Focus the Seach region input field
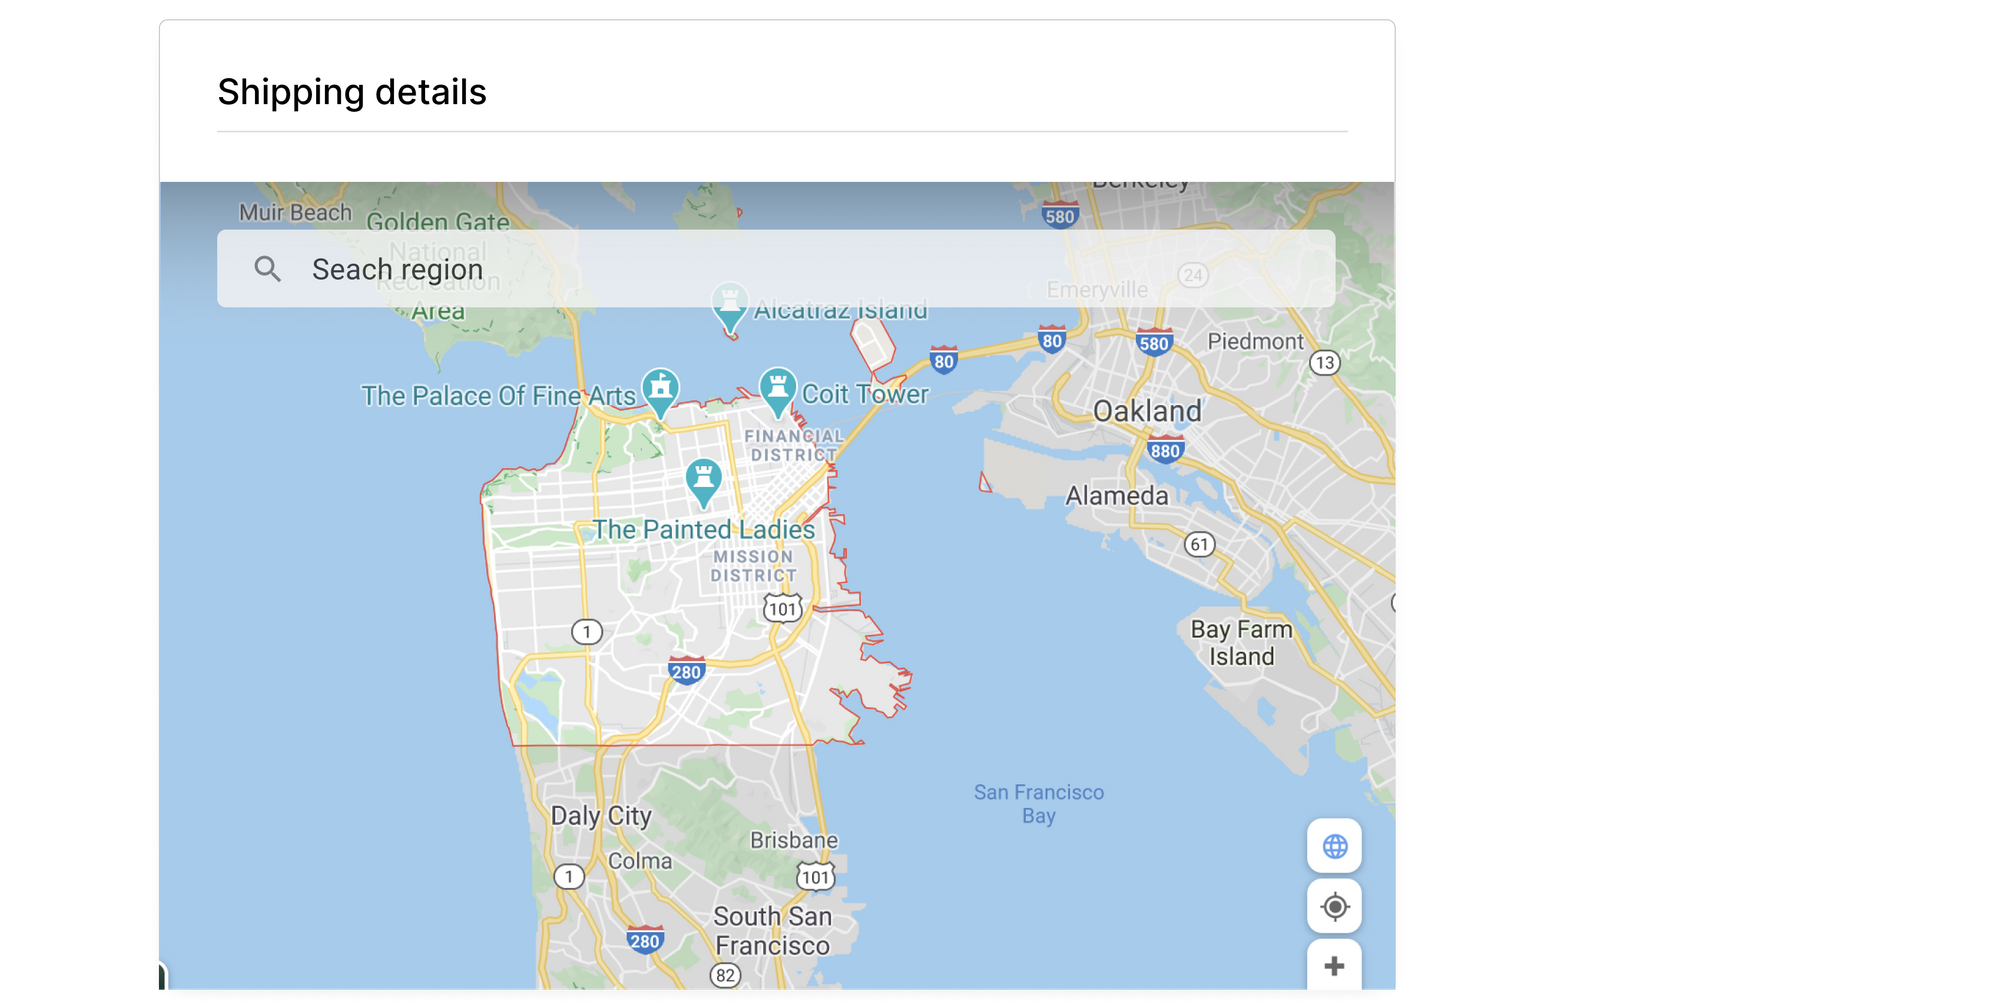 [776, 269]
